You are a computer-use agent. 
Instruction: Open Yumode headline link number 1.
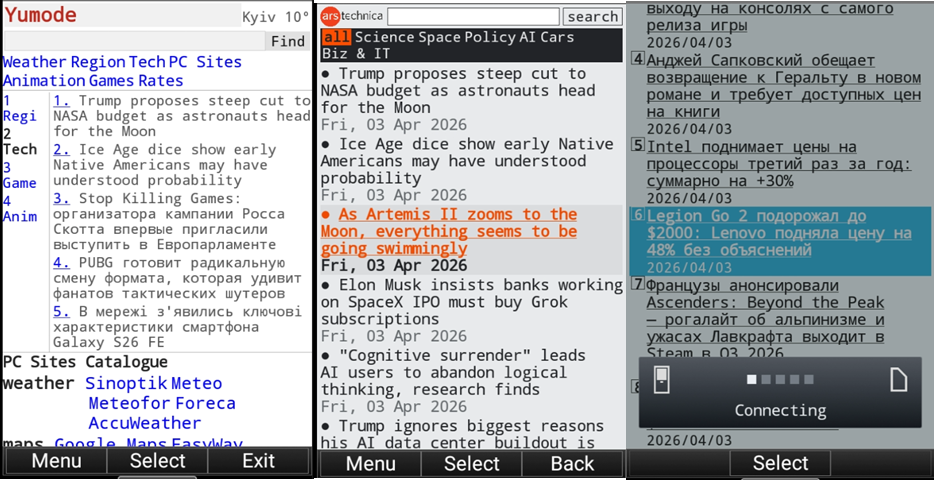[x=61, y=101]
